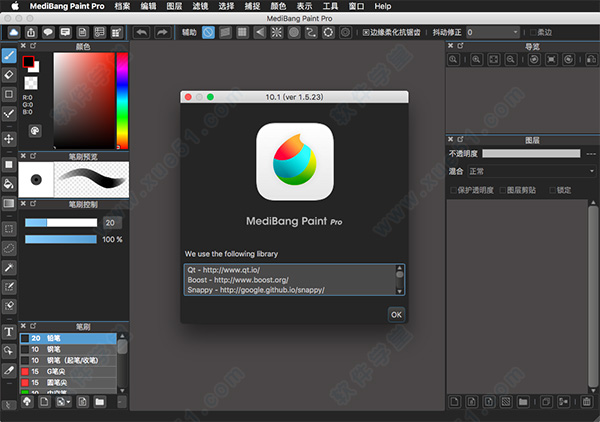Enable the curve snap guide
This screenshot has width=600, height=422.
coord(311,33)
